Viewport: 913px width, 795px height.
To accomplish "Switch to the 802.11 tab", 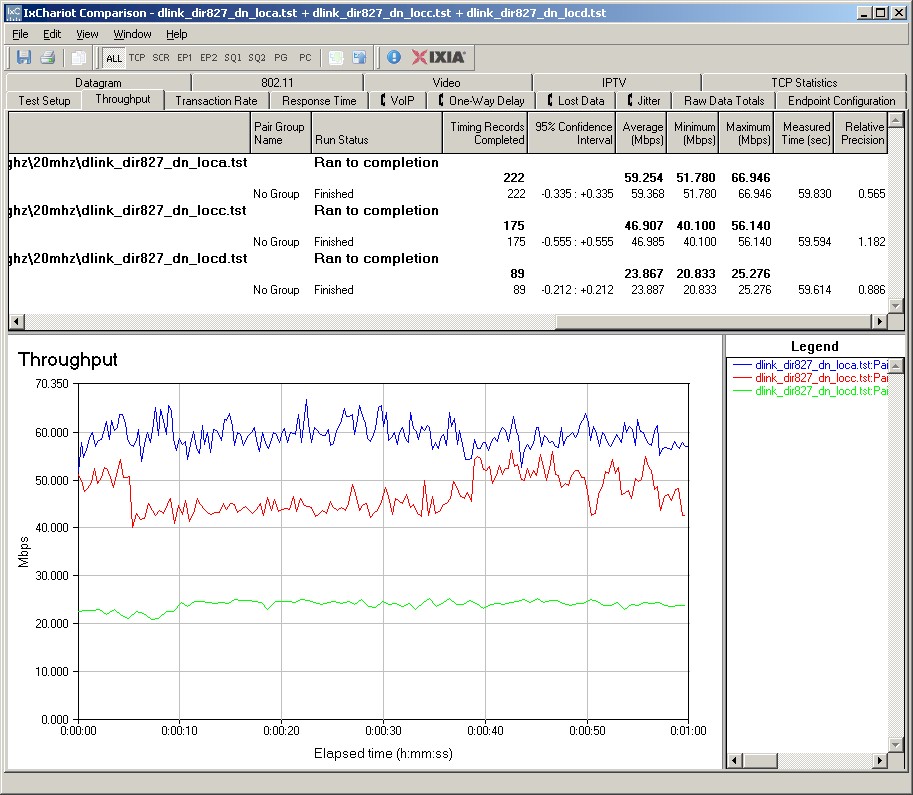I will coord(277,83).
